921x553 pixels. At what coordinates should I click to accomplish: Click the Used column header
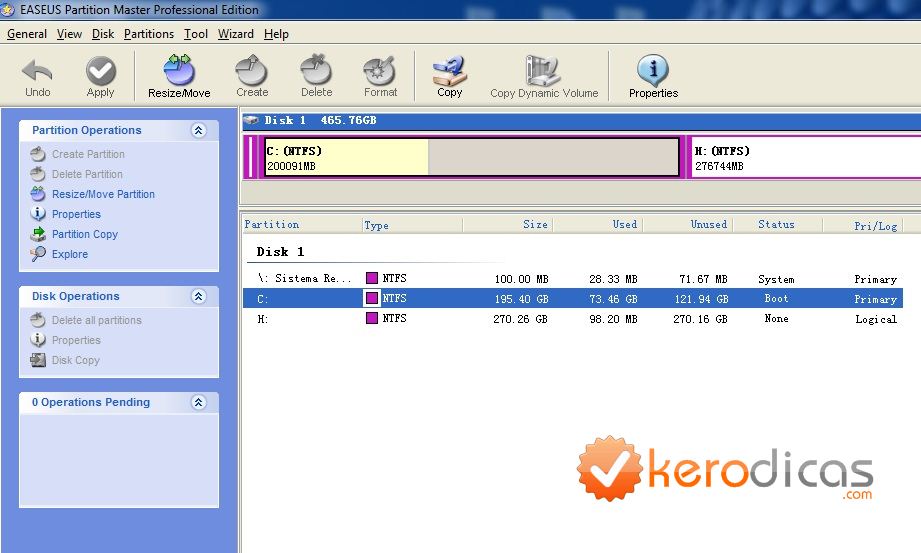tap(598, 224)
